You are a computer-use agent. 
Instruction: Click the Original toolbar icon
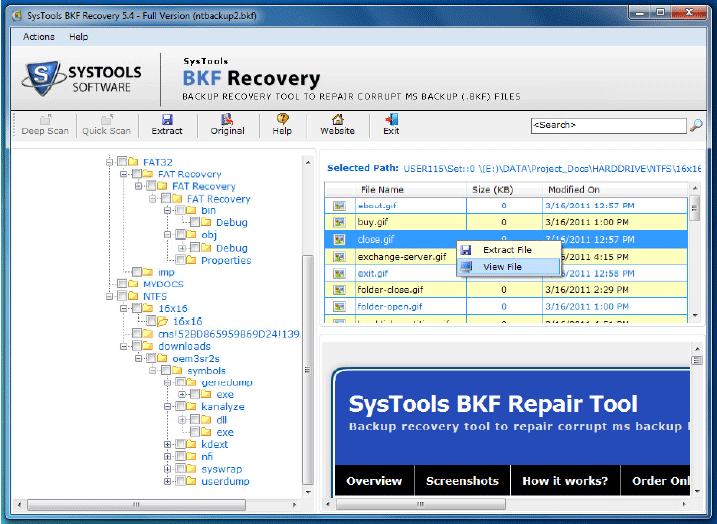[x=227, y=119]
